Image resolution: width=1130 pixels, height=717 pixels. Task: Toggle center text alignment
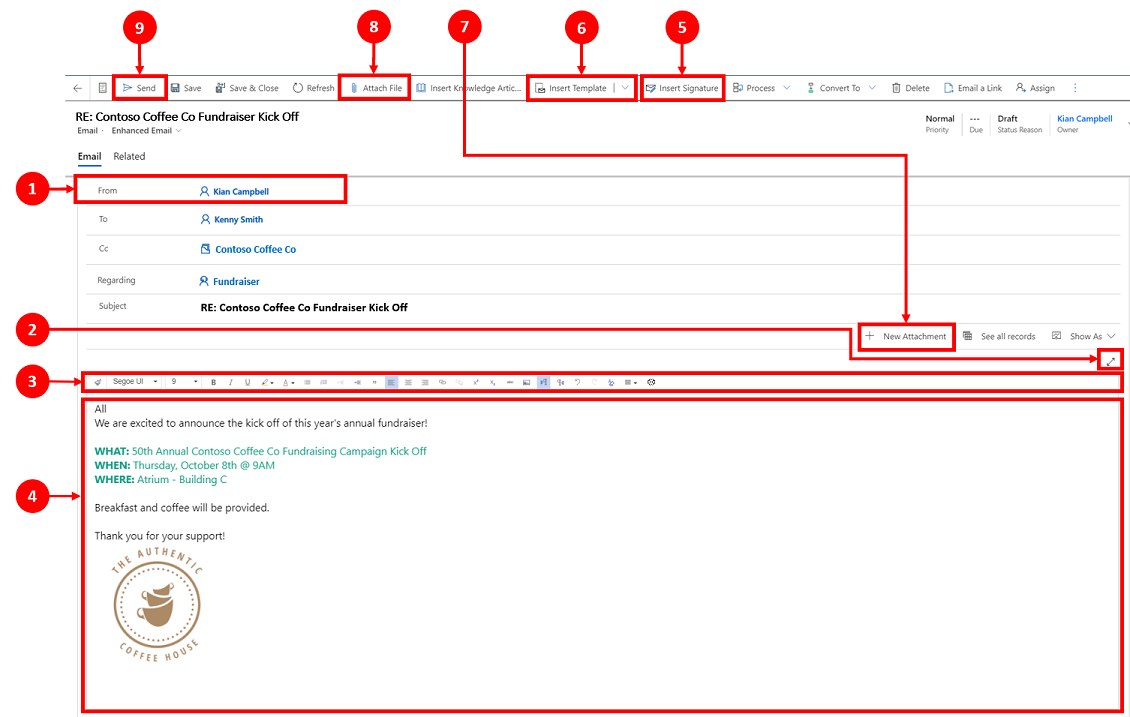(x=408, y=382)
